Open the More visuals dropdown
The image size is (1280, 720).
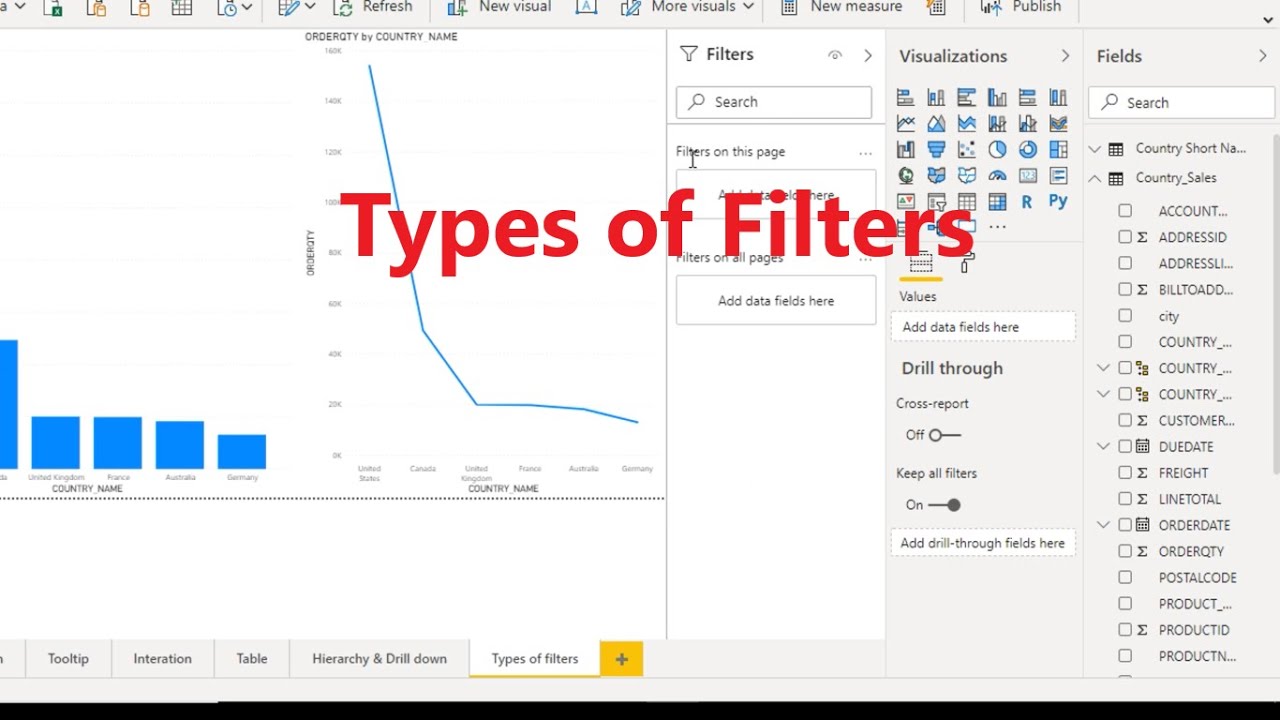[x=687, y=7]
